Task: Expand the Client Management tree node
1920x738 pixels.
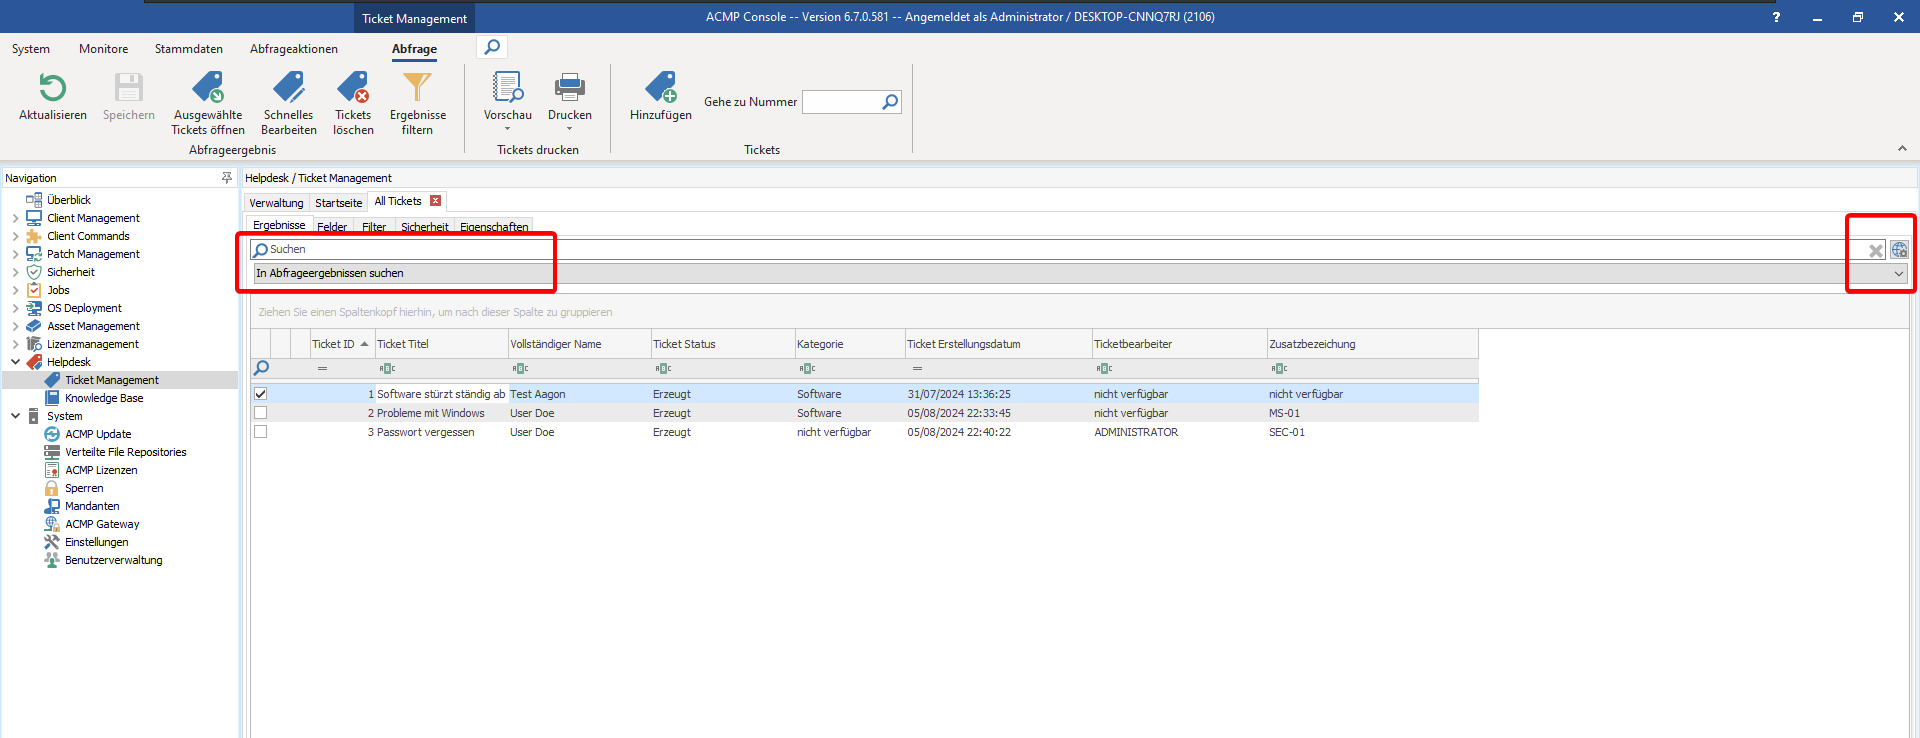Action: coord(15,218)
